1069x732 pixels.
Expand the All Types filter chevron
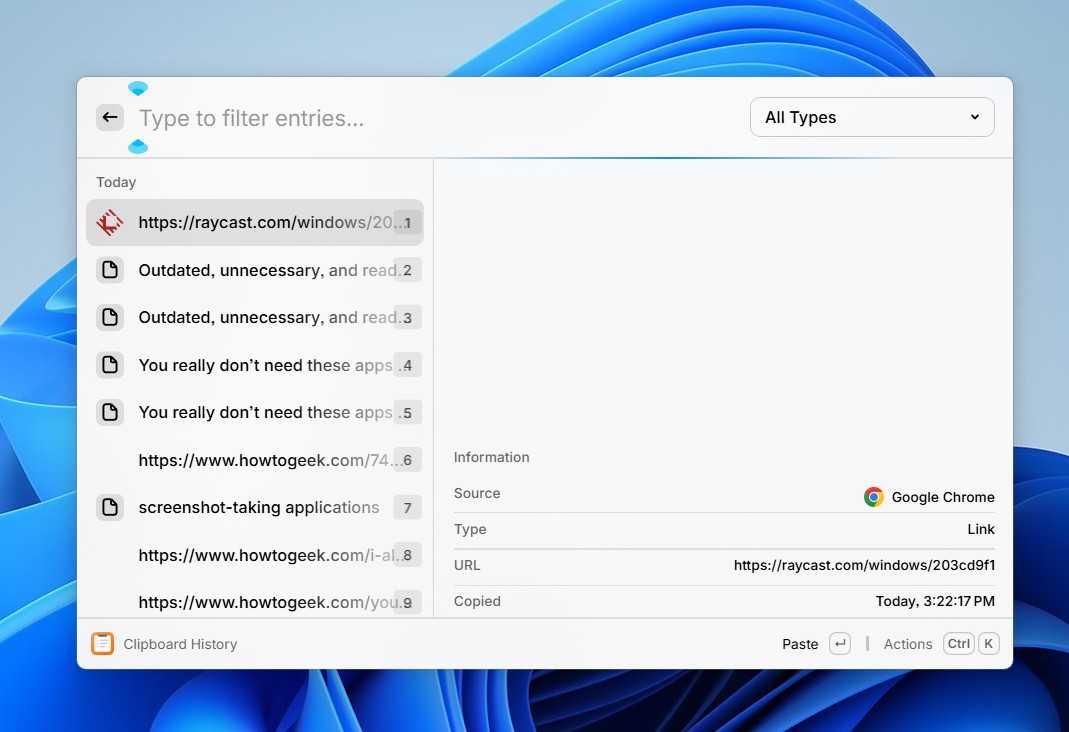click(974, 117)
